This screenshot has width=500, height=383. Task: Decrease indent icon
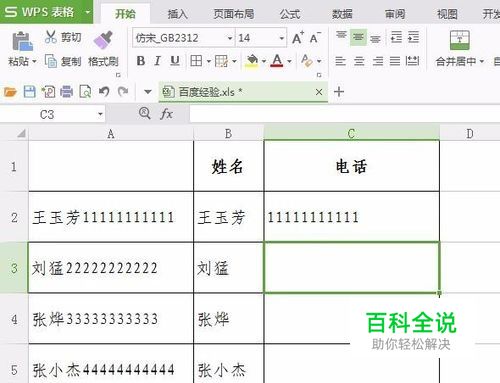pos(396,37)
